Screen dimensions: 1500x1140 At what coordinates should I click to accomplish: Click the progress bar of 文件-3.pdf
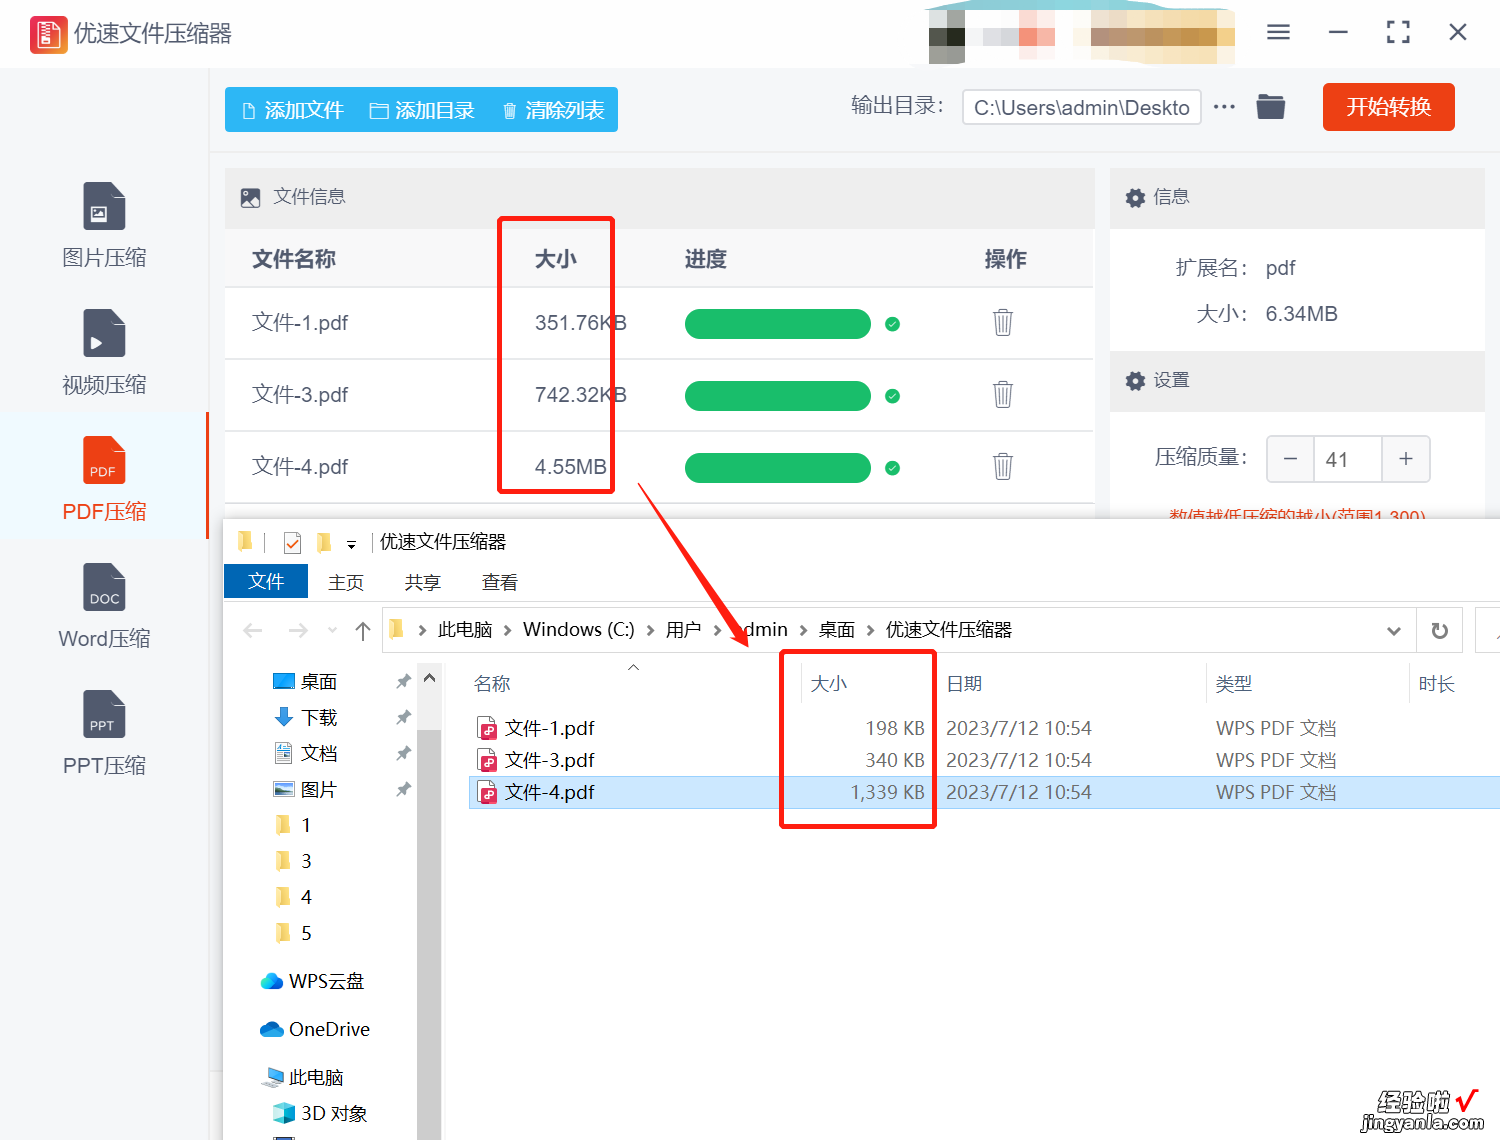point(778,396)
